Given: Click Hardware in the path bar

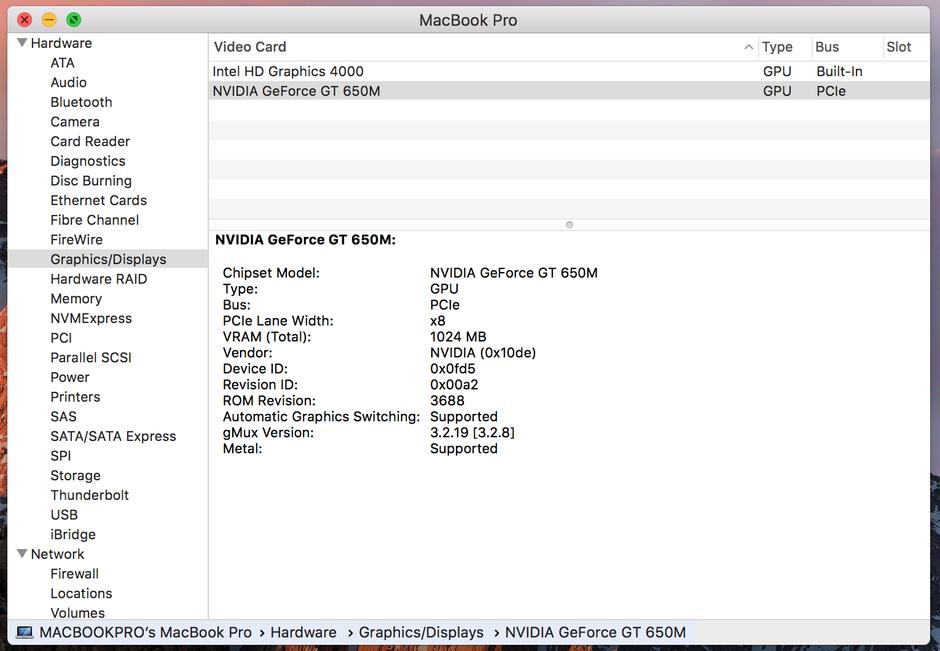Looking at the screenshot, I should [303, 632].
